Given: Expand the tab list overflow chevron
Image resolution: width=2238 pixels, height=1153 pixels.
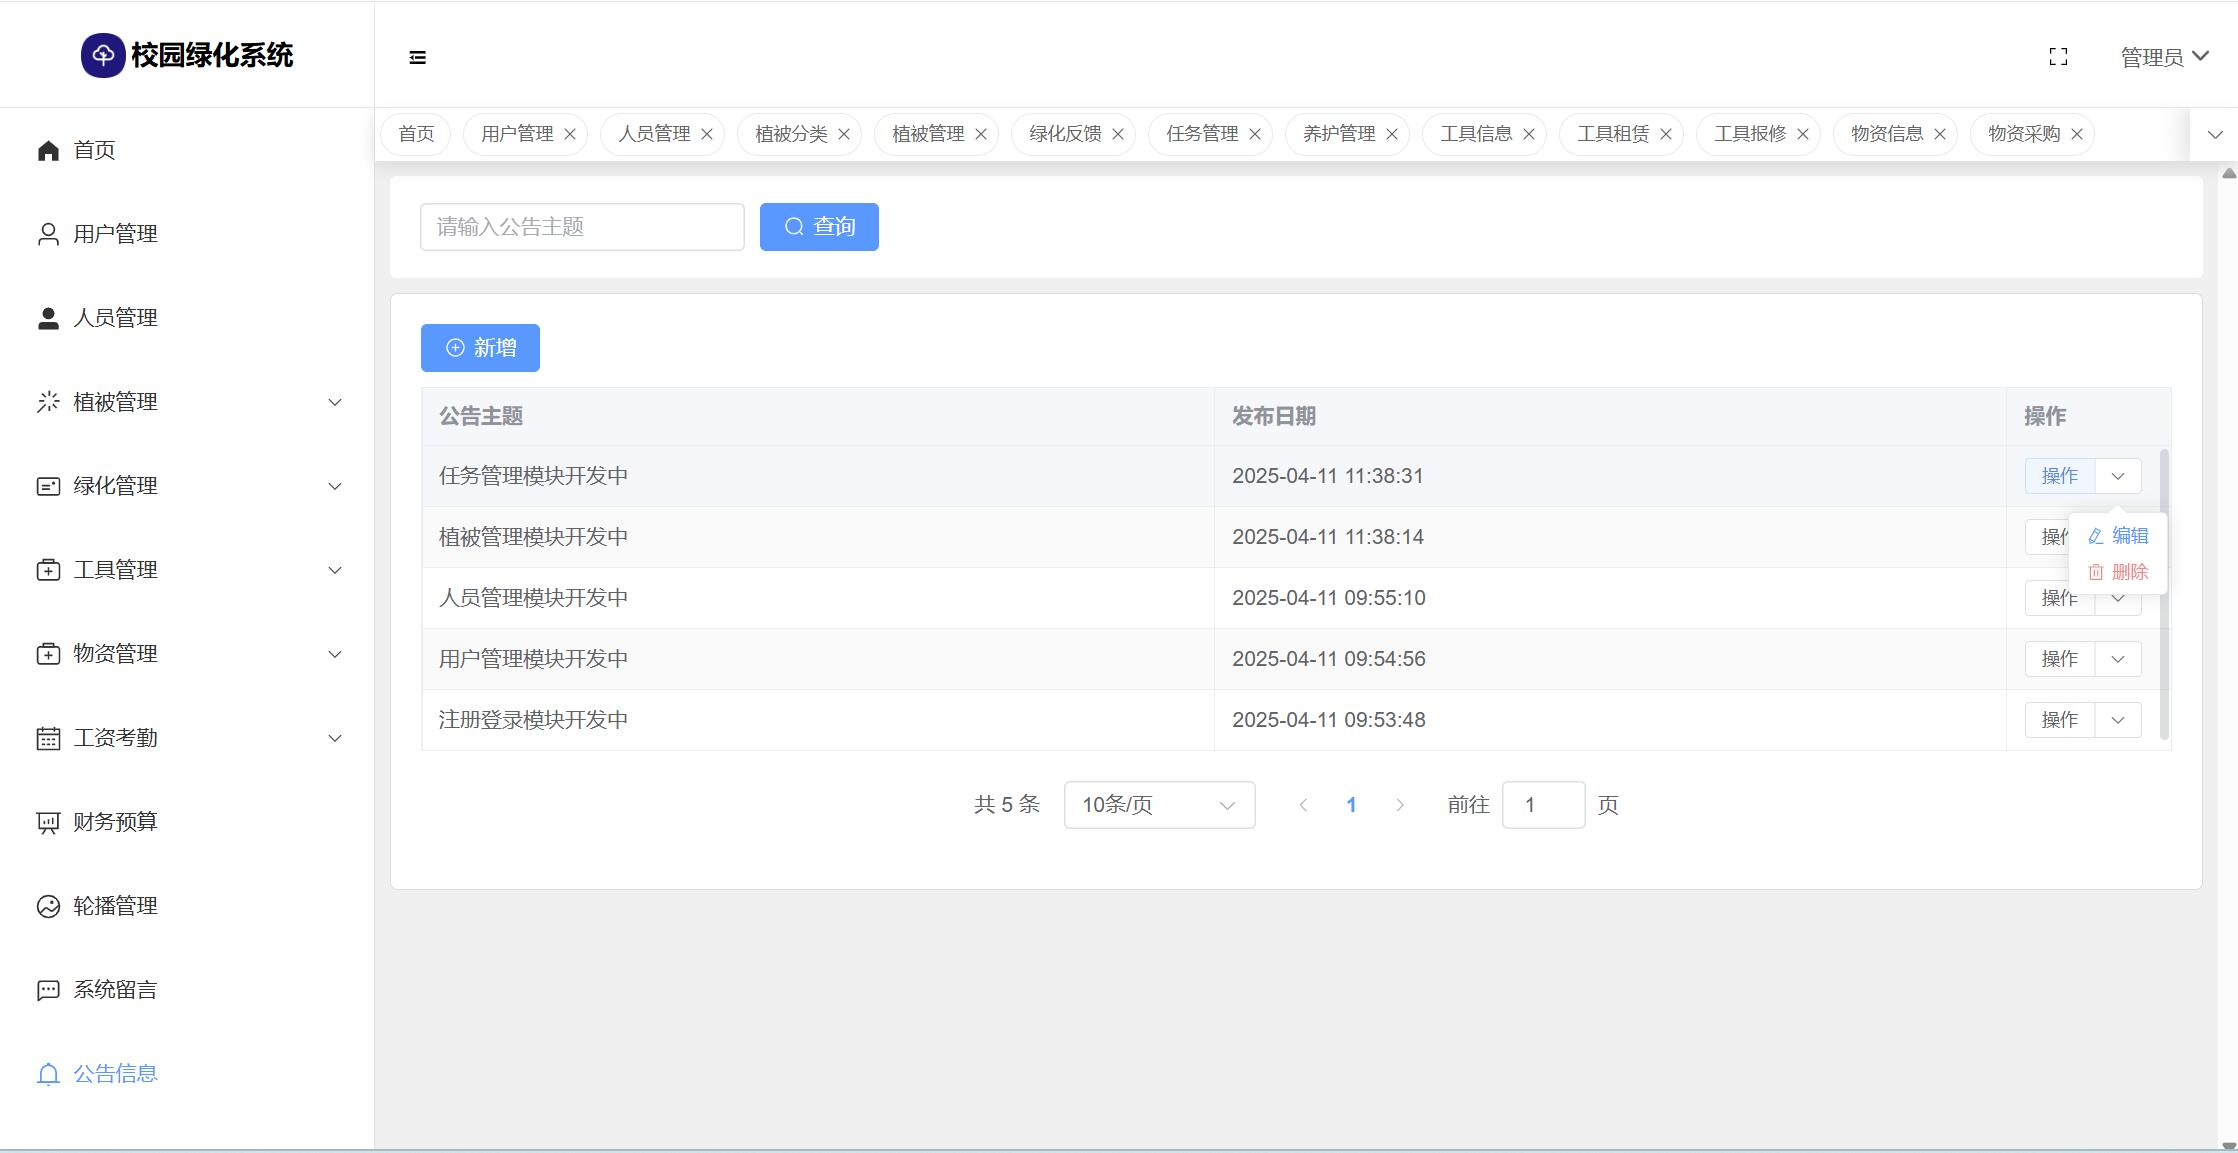Looking at the screenshot, I should click(x=2214, y=134).
